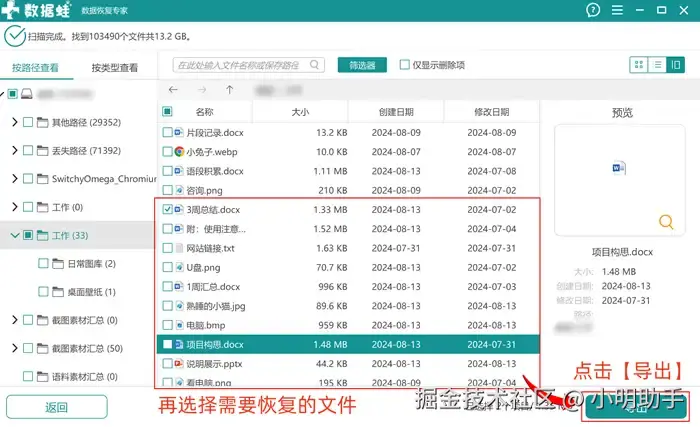
Task: Select the 桌面壁纸 (1) tree folder
Action: tap(92, 292)
